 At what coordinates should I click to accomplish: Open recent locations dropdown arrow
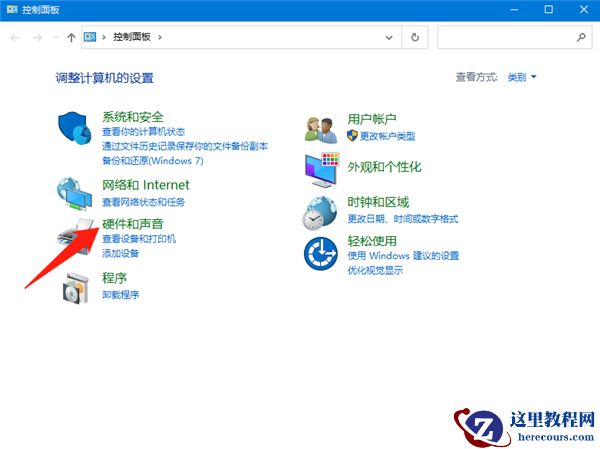55,38
